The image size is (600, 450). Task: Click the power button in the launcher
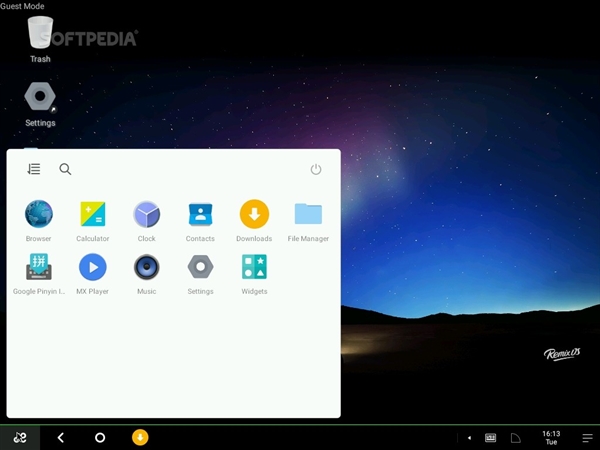coord(316,169)
